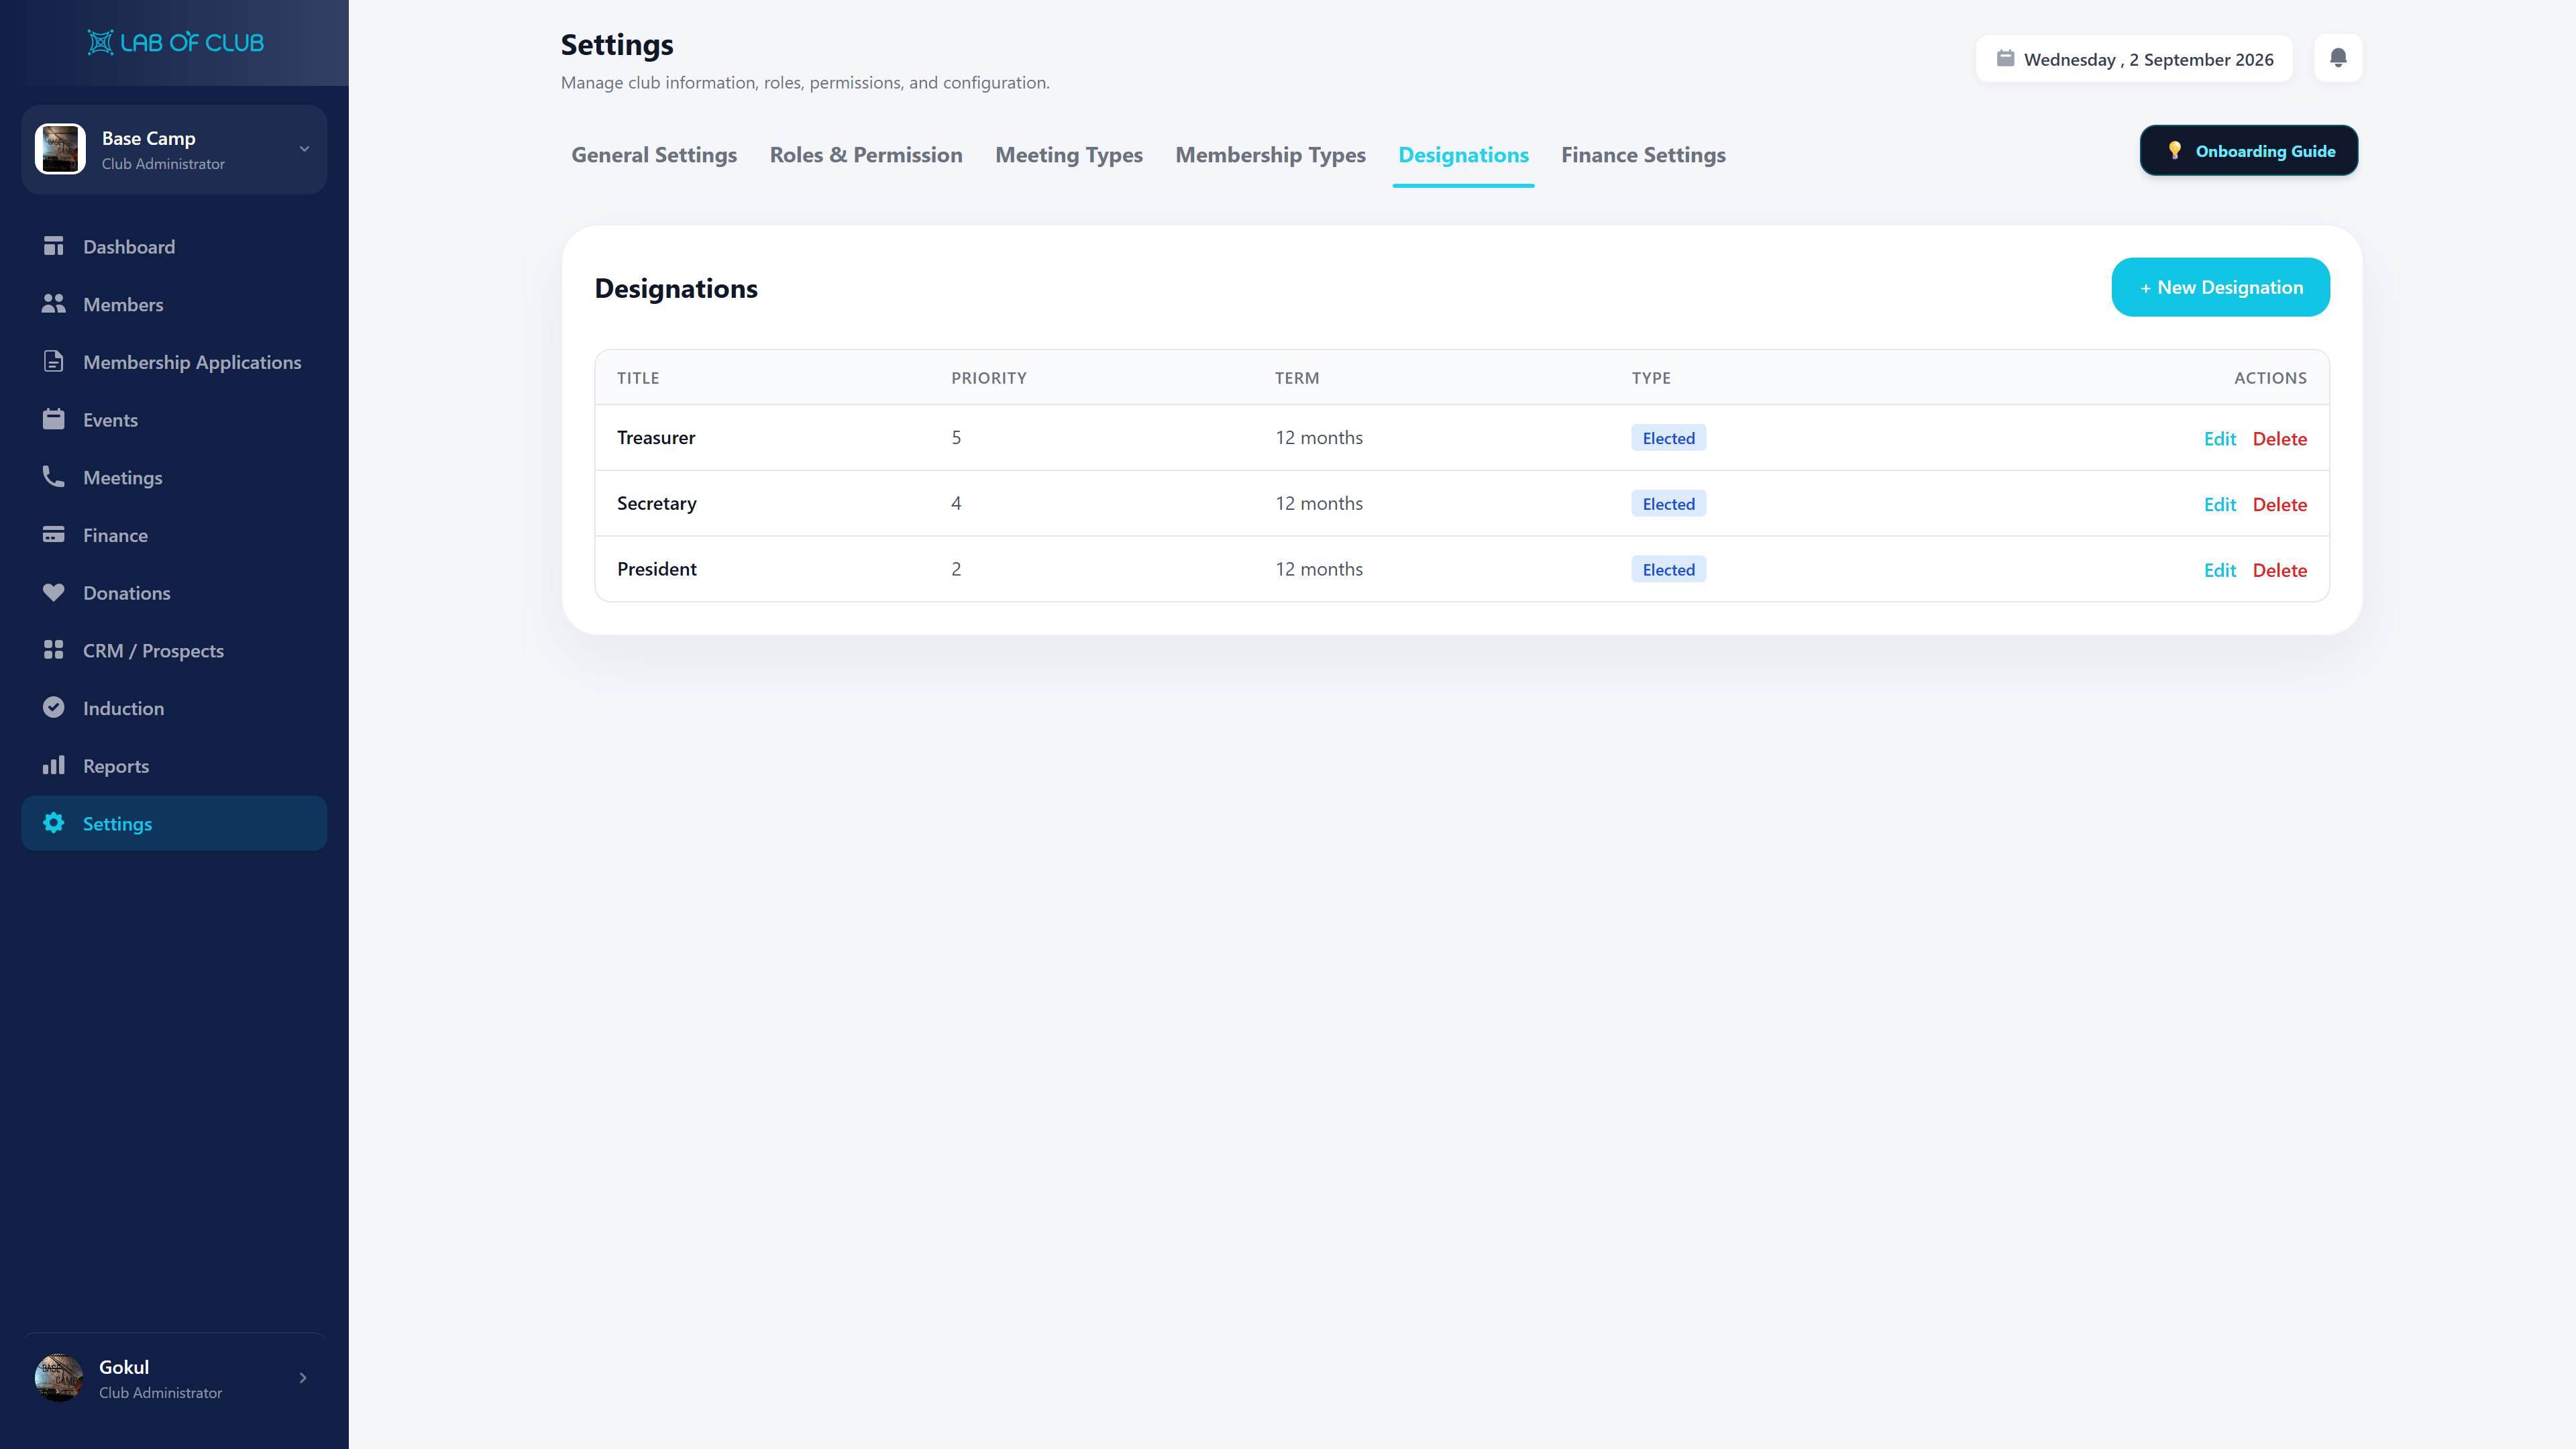Click the Membership Applications document icon
This screenshot has height=1449, width=2576.
[54, 362]
